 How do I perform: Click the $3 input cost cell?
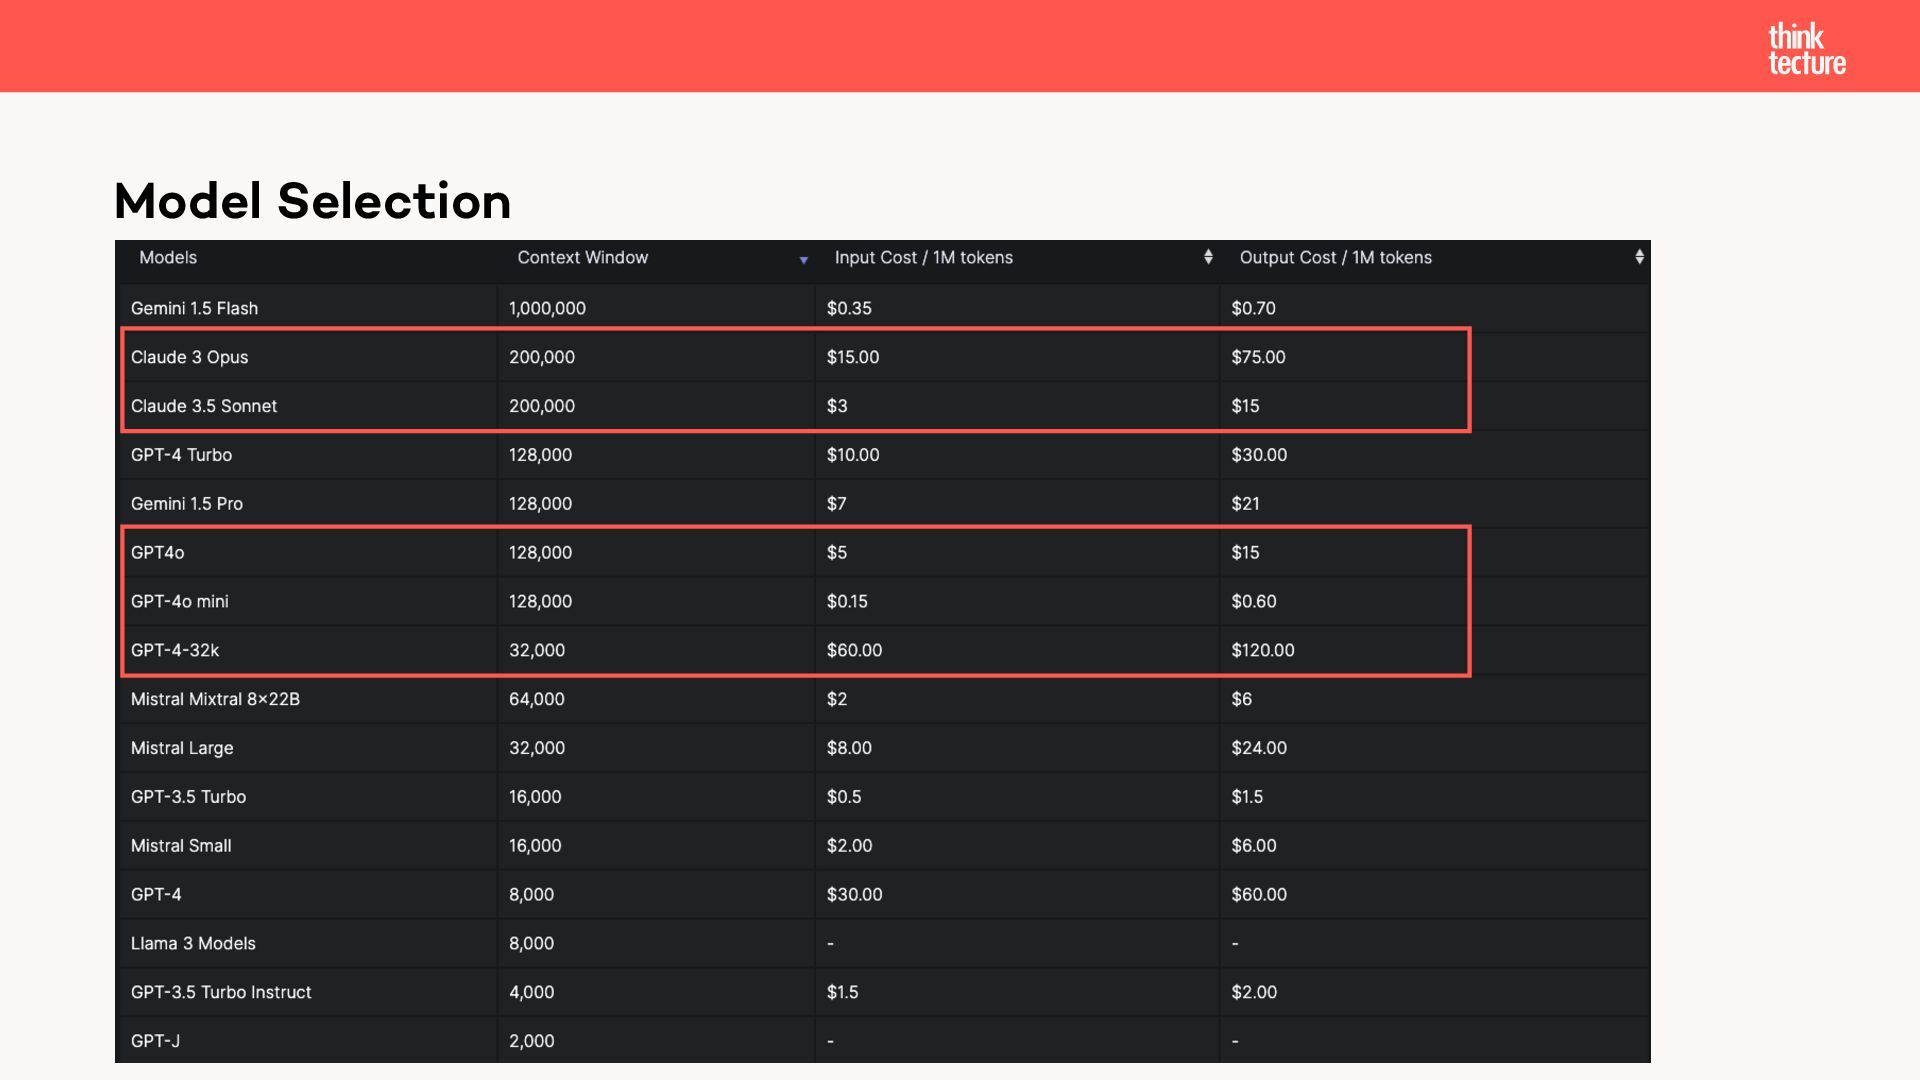[836, 406]
